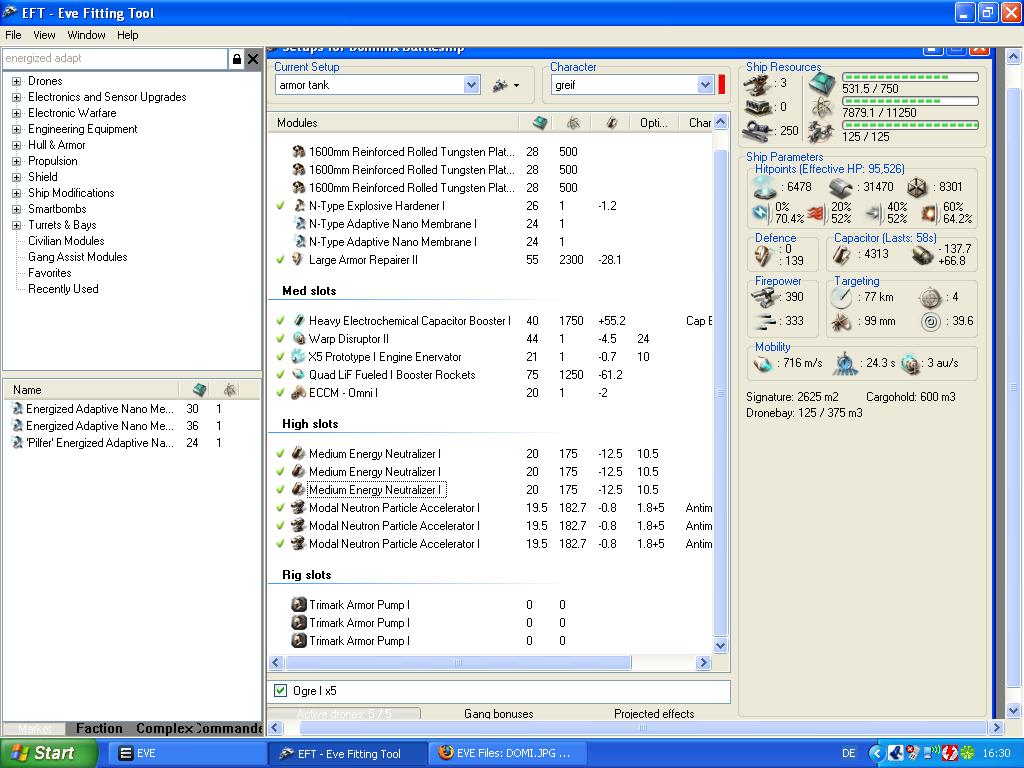The width and height of the screenshot is (1024, 768).
Task: Click the Large Armor Repairer II icon
Action: (x=298, y=259)
